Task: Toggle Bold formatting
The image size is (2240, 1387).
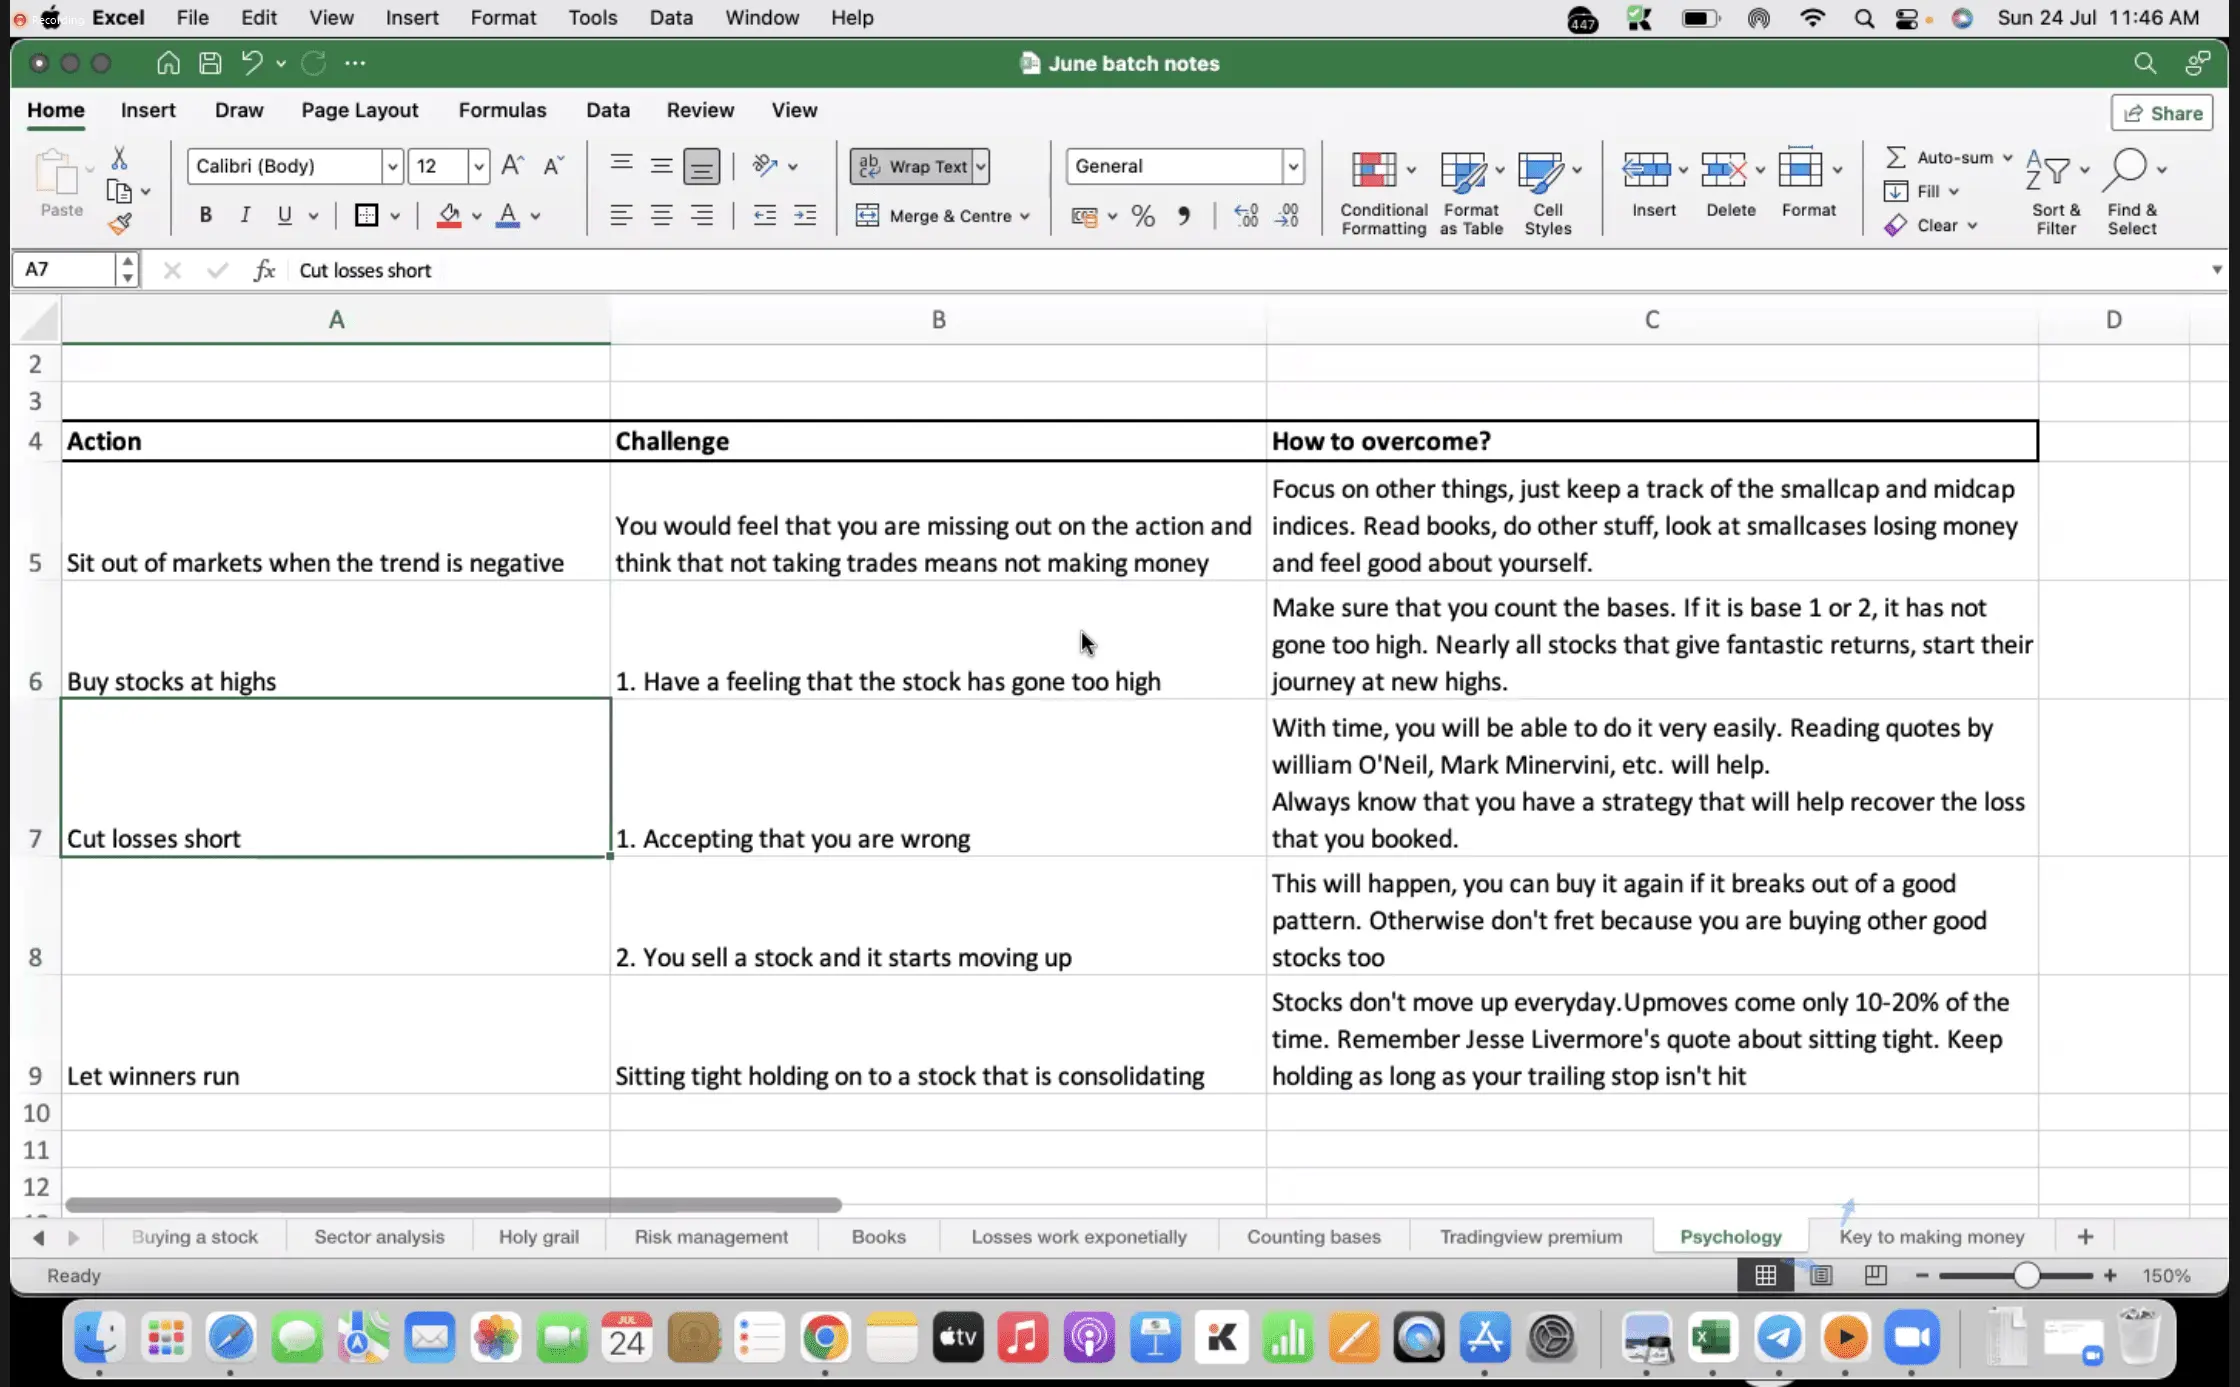Action: [205, 215]
